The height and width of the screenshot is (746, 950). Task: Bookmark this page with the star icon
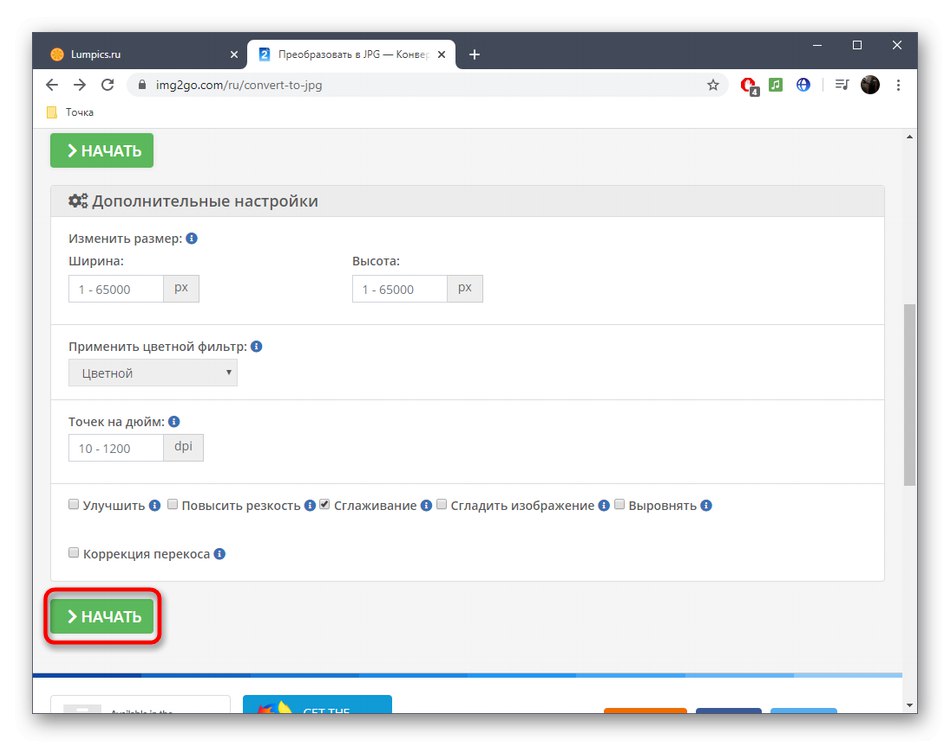point(712,85)
